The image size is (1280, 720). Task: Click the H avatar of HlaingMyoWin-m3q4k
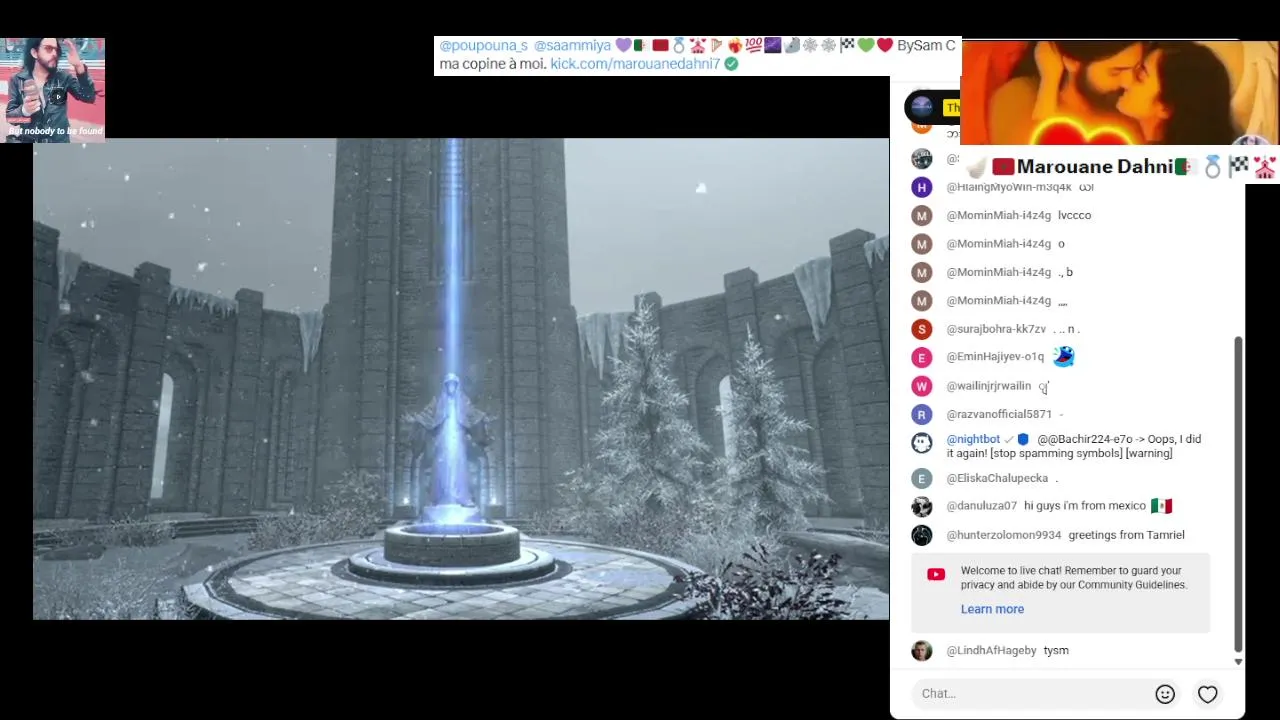point(922,187)
